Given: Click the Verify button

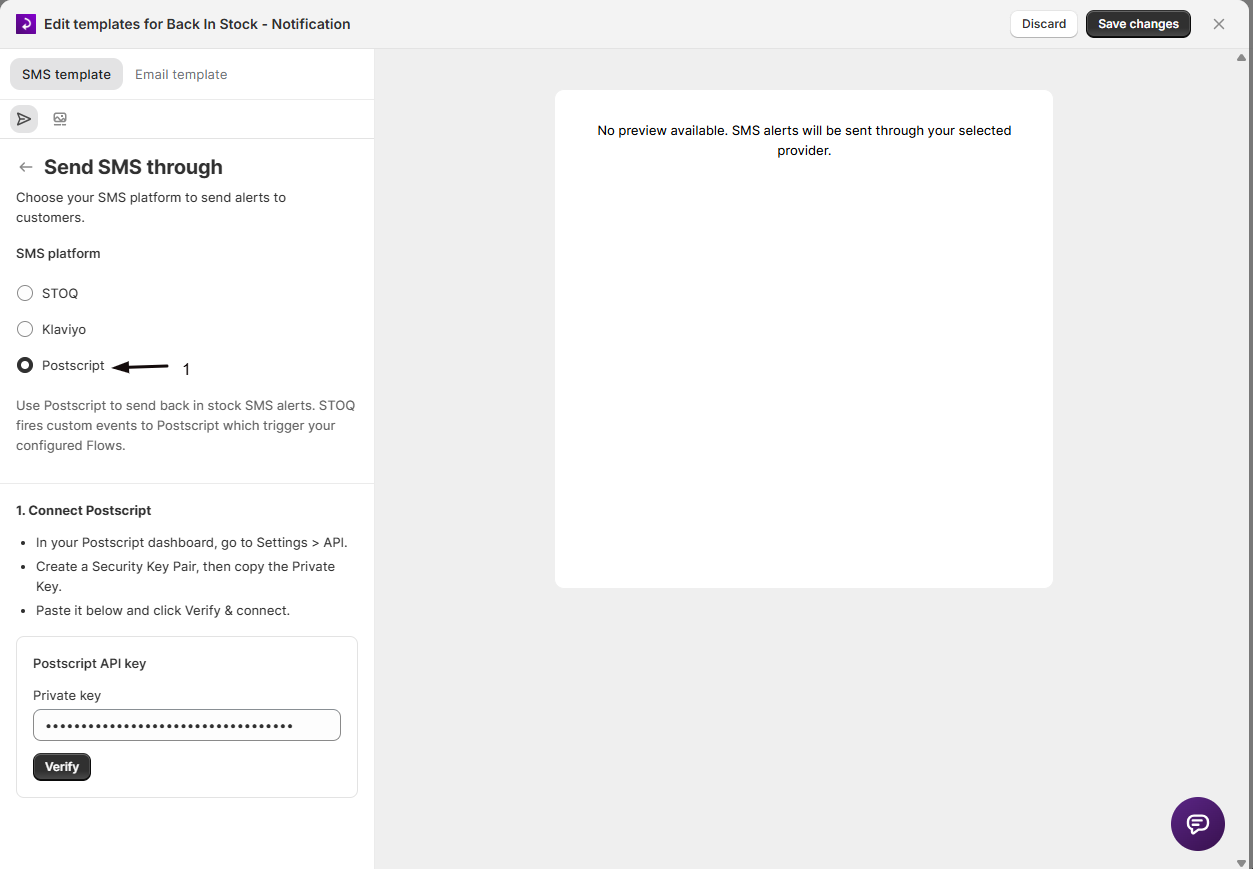Looking at the screenshot, I should (62, 767).
